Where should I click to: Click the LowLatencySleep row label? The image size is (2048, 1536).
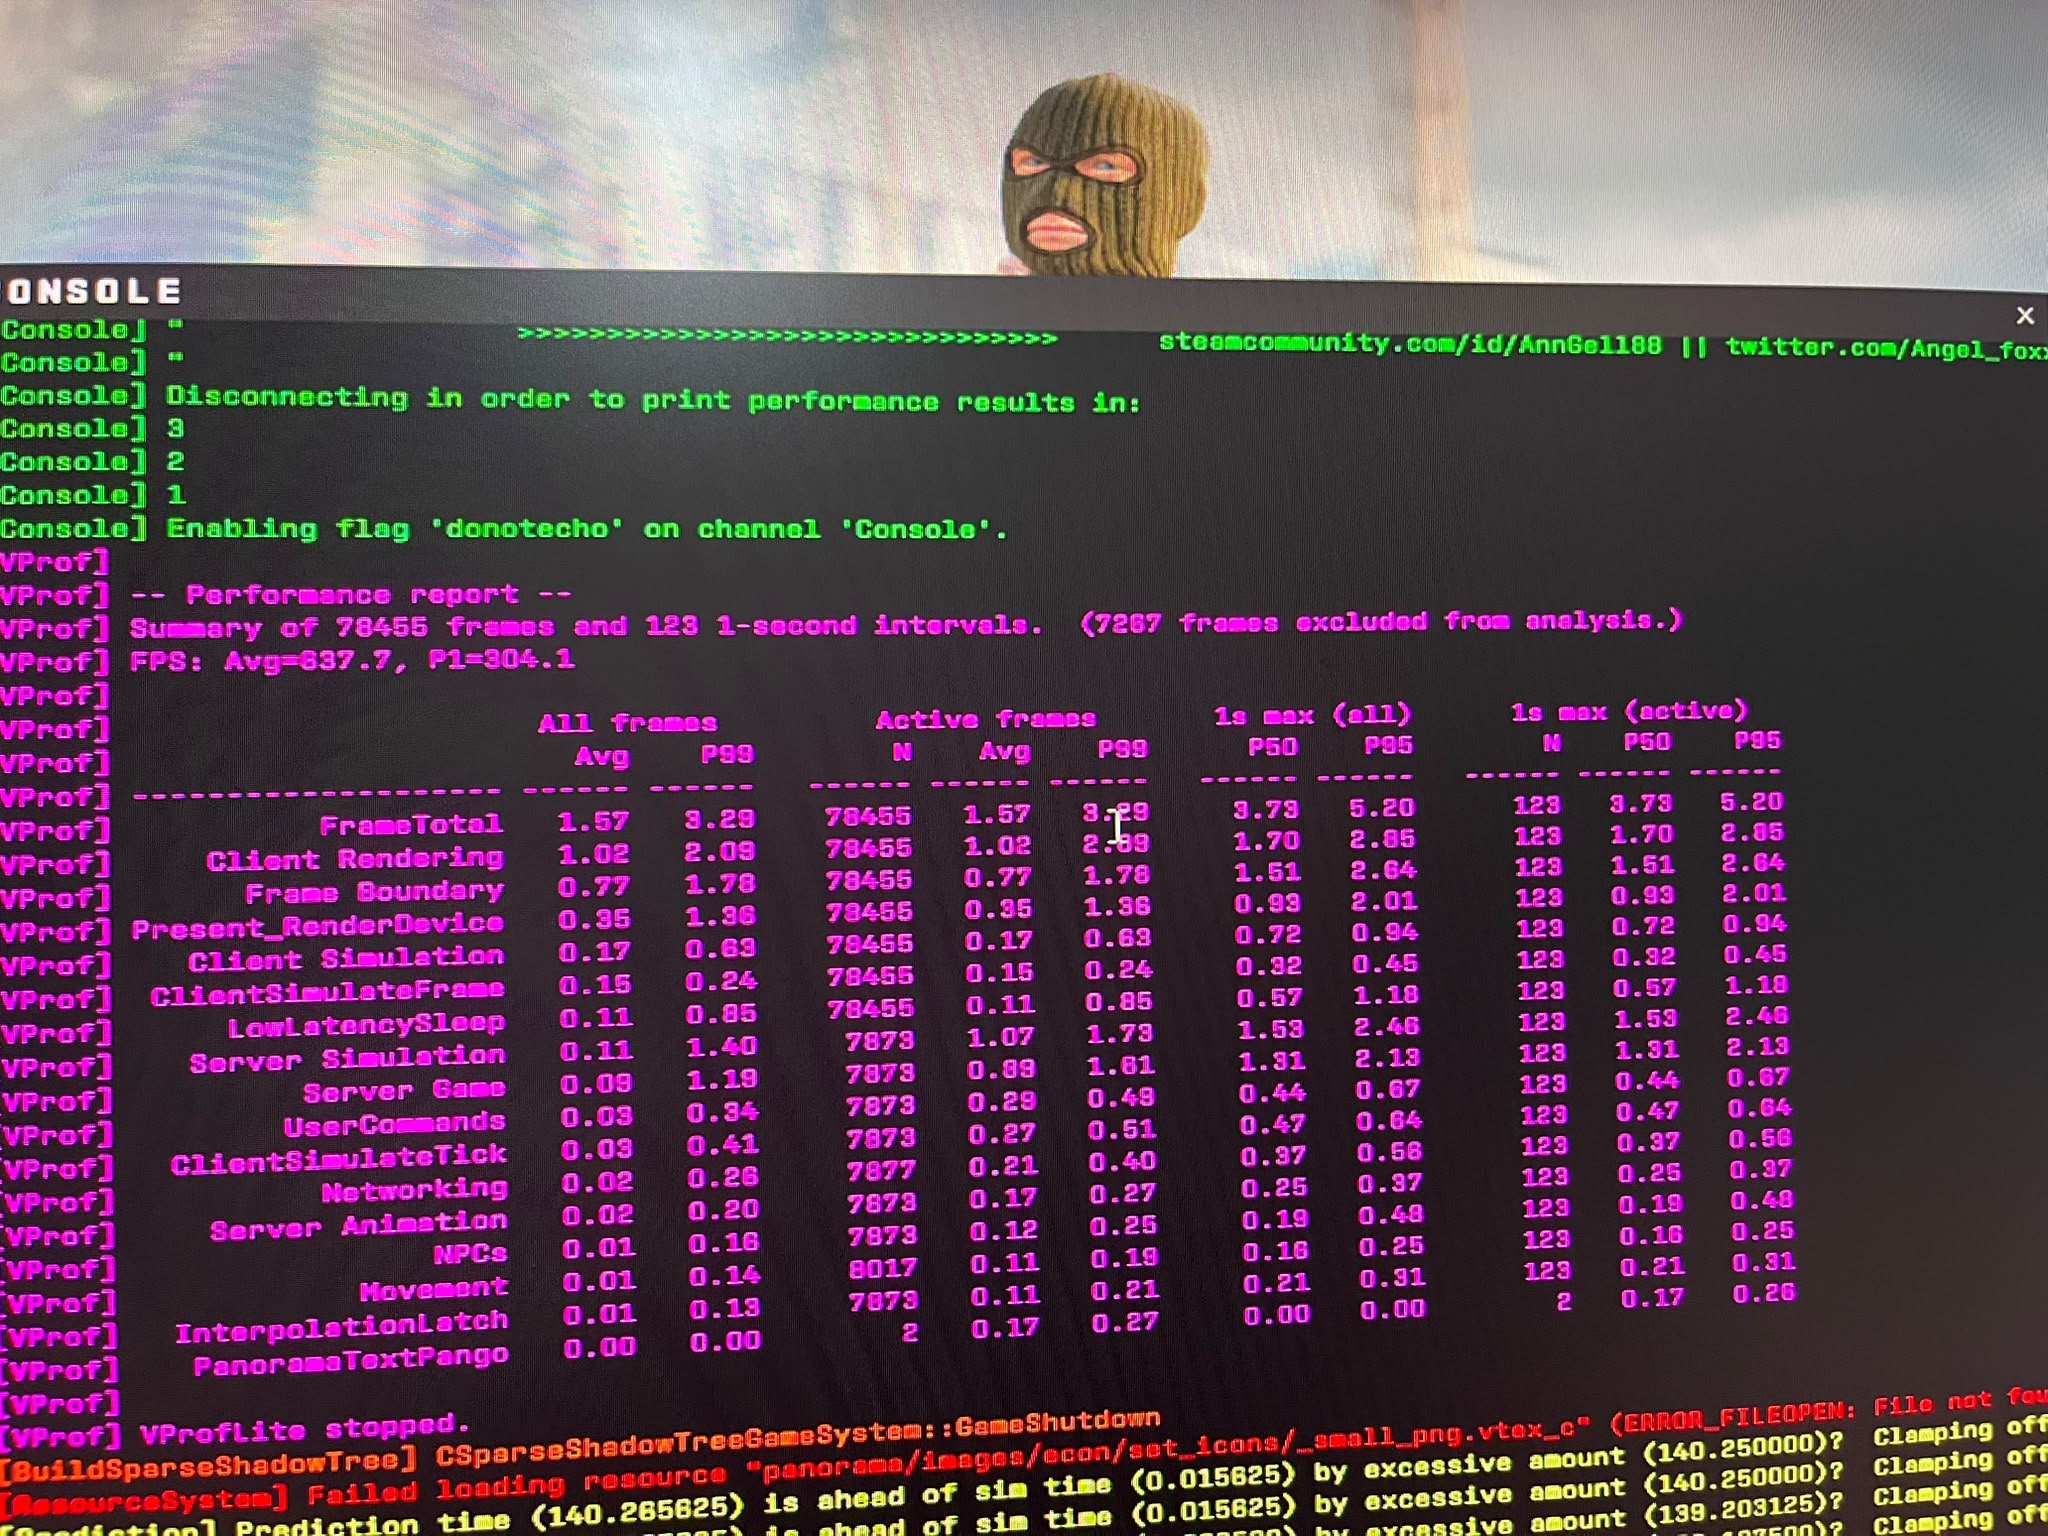point(366,1025)
